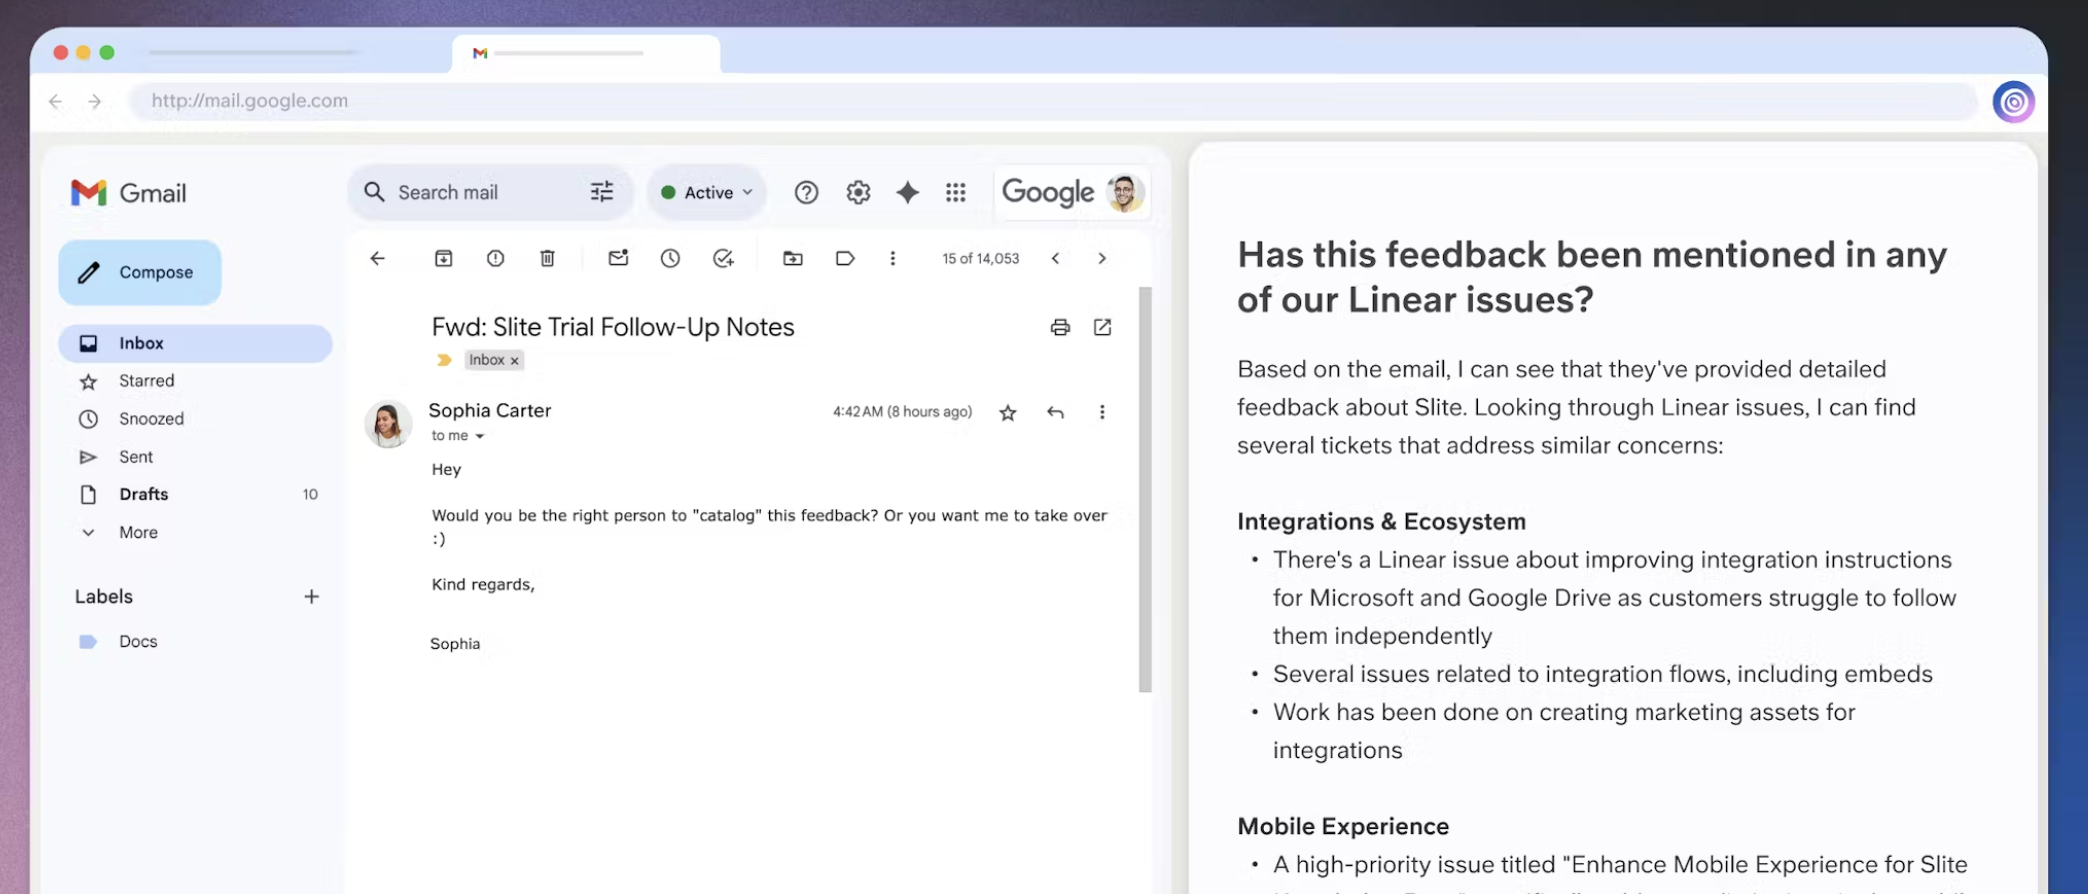The height and width of the screenshot is (894, 2088).
Task: Click the Labels tag icon
Action: pos(845,258)
